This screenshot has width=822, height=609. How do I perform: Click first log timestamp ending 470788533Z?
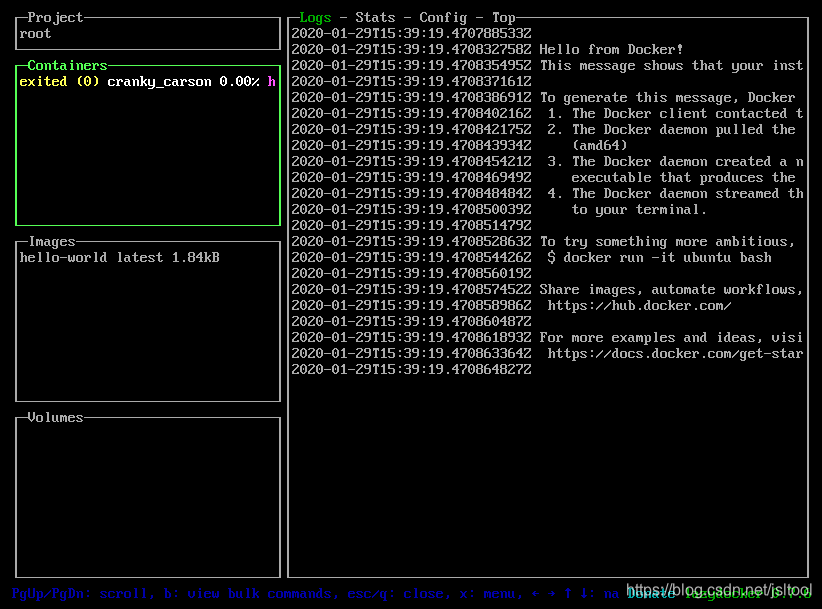tap(412, 34)
